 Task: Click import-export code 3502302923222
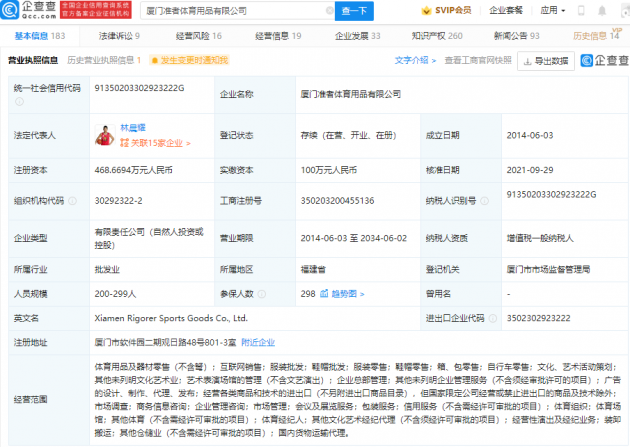[538, 318]
